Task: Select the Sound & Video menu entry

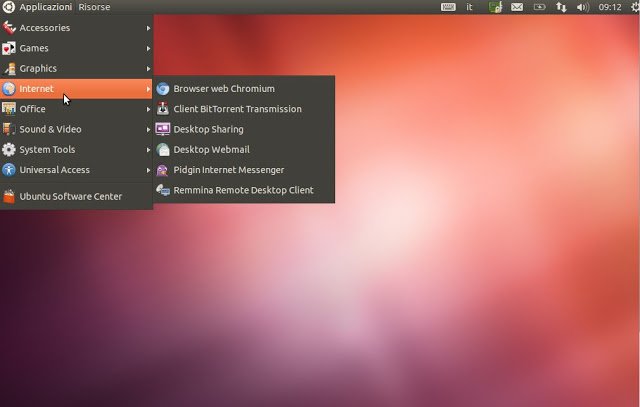Action: [76, 129]
